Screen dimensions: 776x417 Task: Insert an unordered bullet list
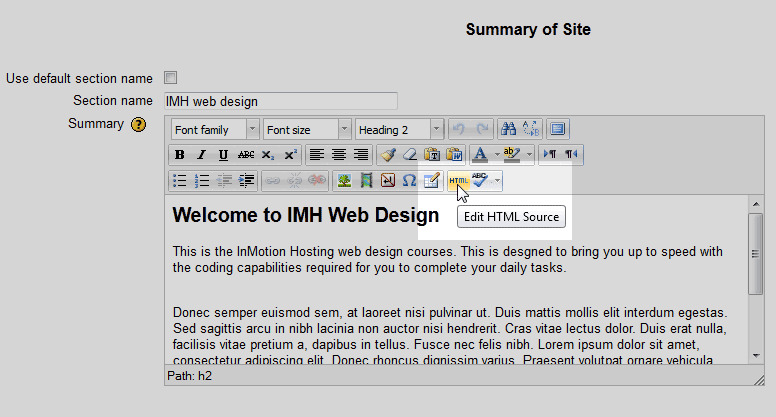[x=180, y=181]
